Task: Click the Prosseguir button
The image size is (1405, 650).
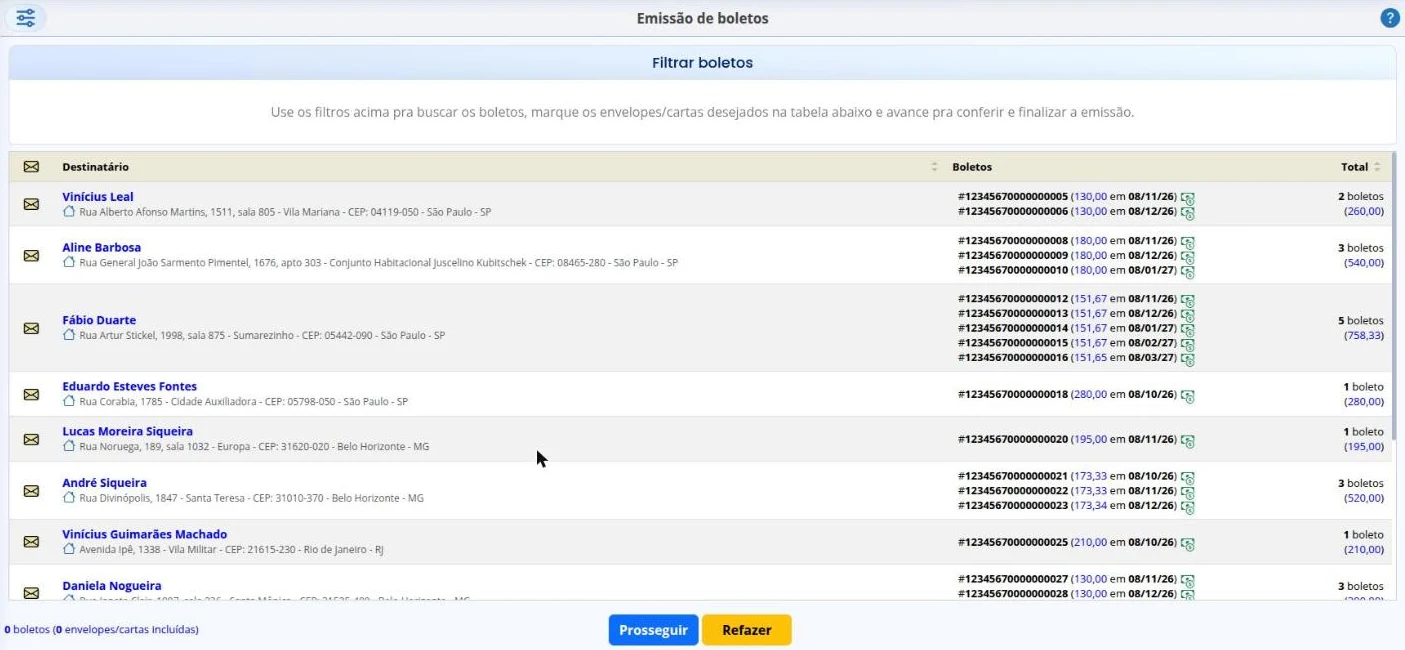Action: pyautogui.click(x=653, y=630)
